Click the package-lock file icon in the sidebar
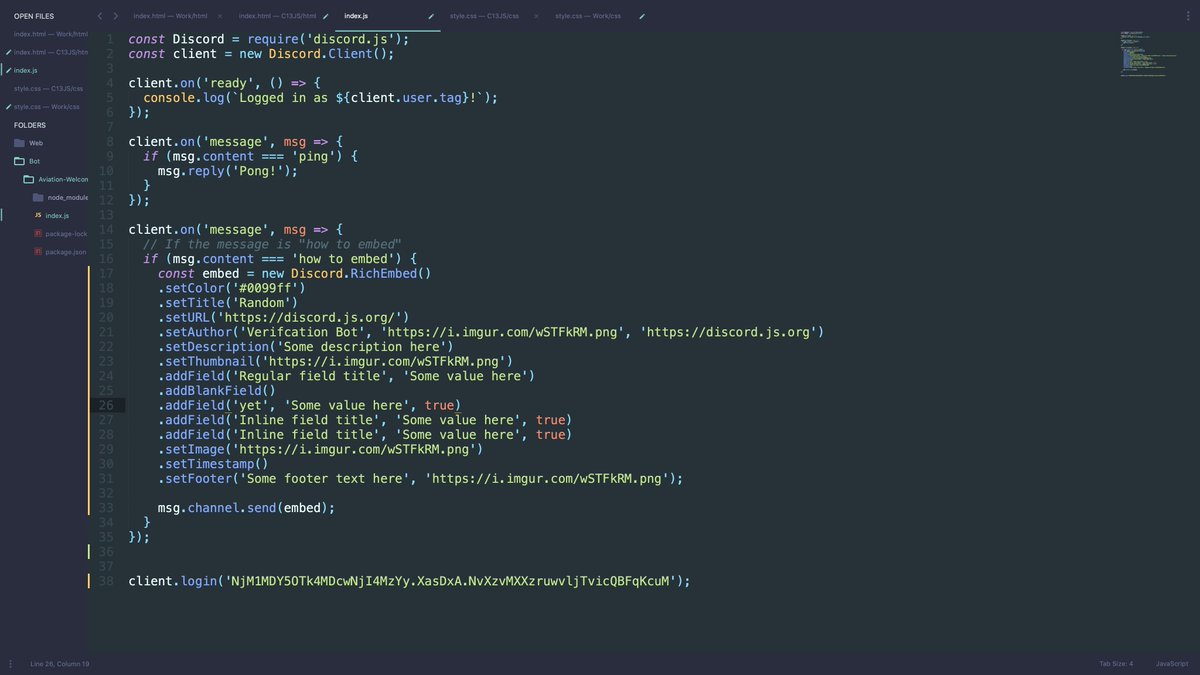 [x=38, y=233]
